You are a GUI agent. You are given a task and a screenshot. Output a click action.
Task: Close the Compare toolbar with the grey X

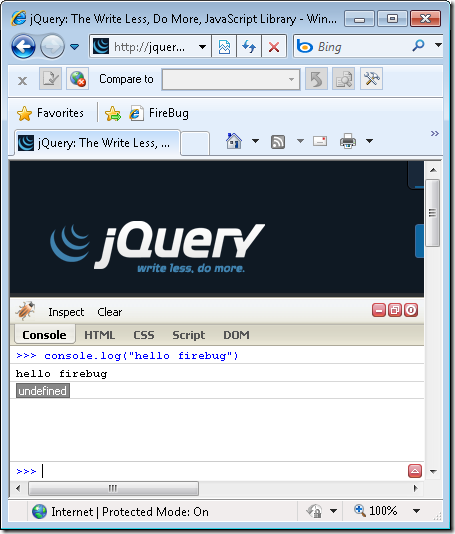click(x=22, y=81)
